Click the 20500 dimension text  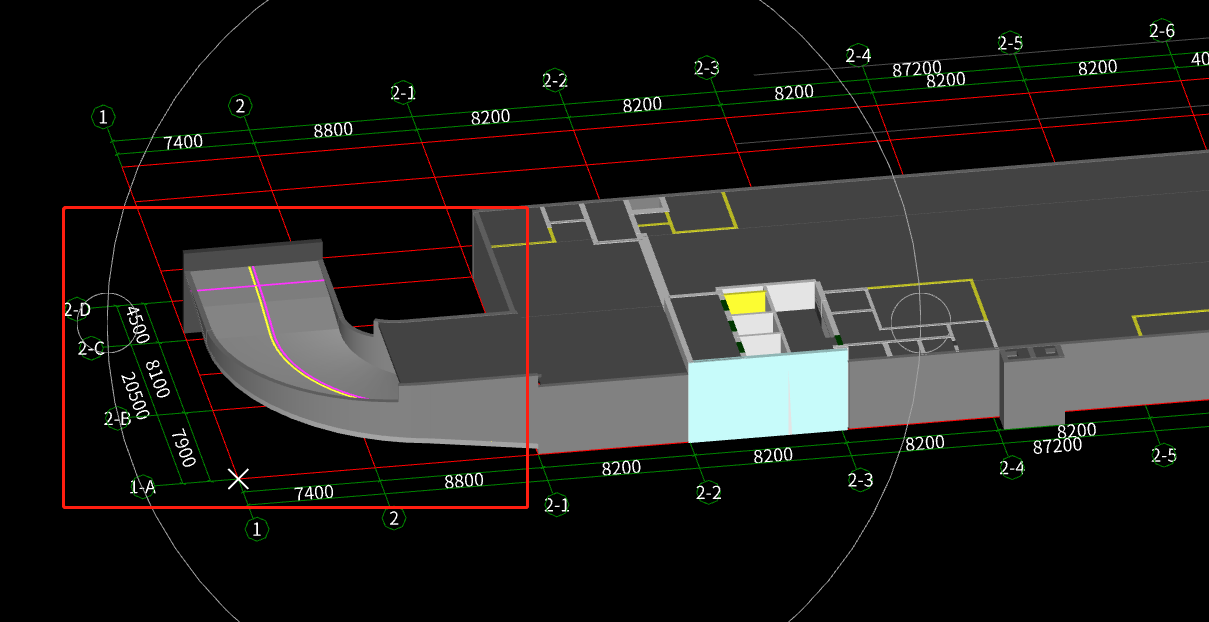[x=134, y=396]
